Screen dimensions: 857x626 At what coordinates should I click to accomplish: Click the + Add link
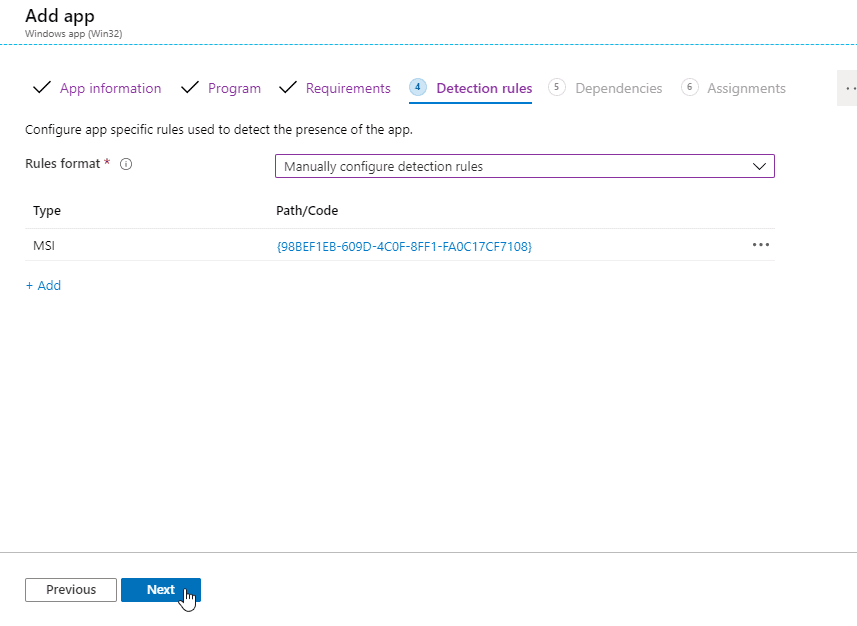tap(43, 285)
